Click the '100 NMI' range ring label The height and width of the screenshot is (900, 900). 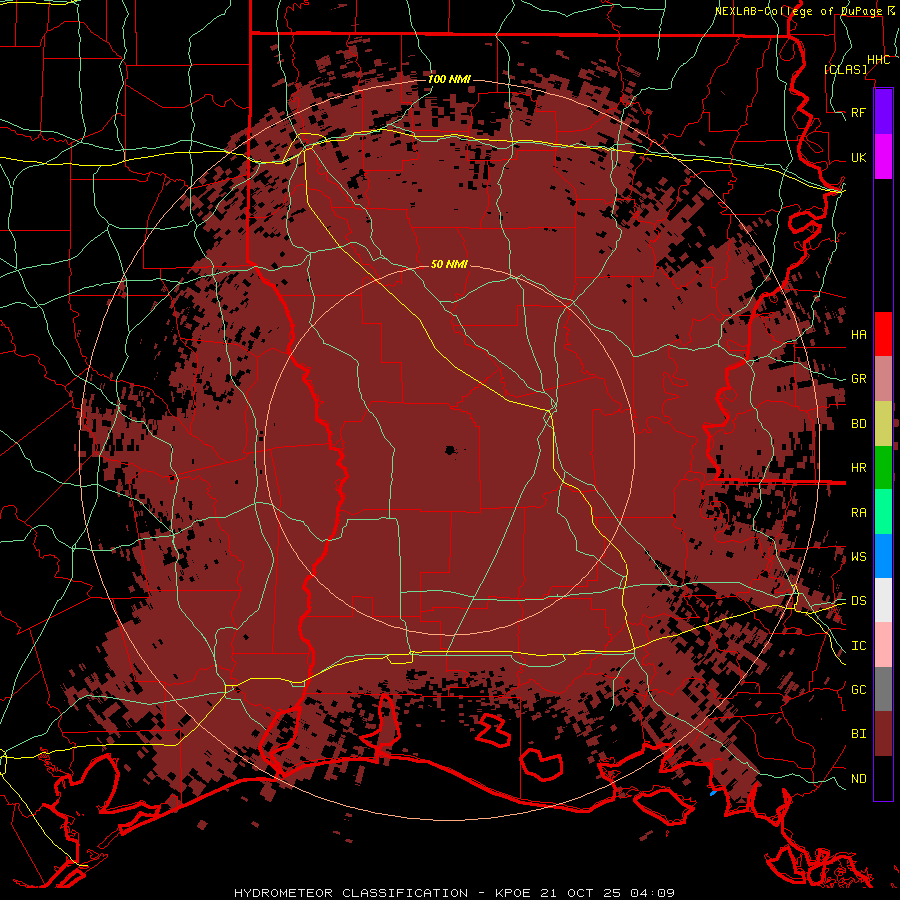(449, 79)
